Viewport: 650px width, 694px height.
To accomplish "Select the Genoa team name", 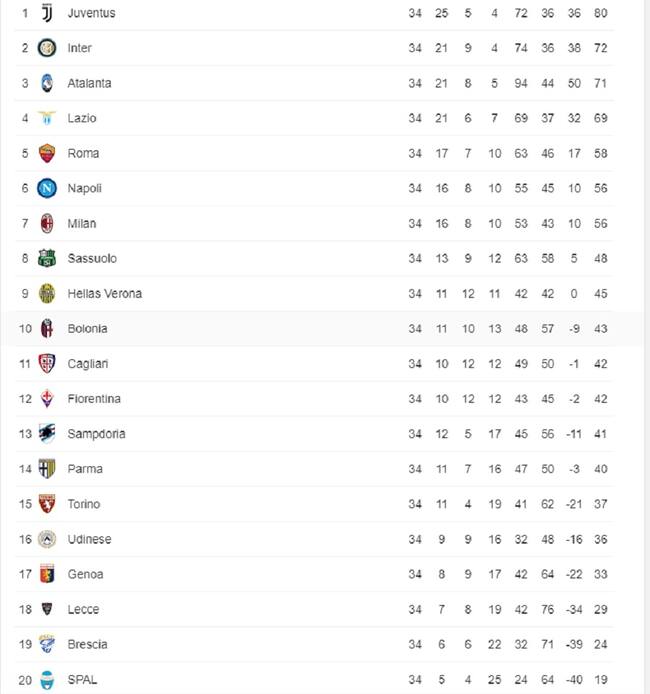I will (85, 574).
